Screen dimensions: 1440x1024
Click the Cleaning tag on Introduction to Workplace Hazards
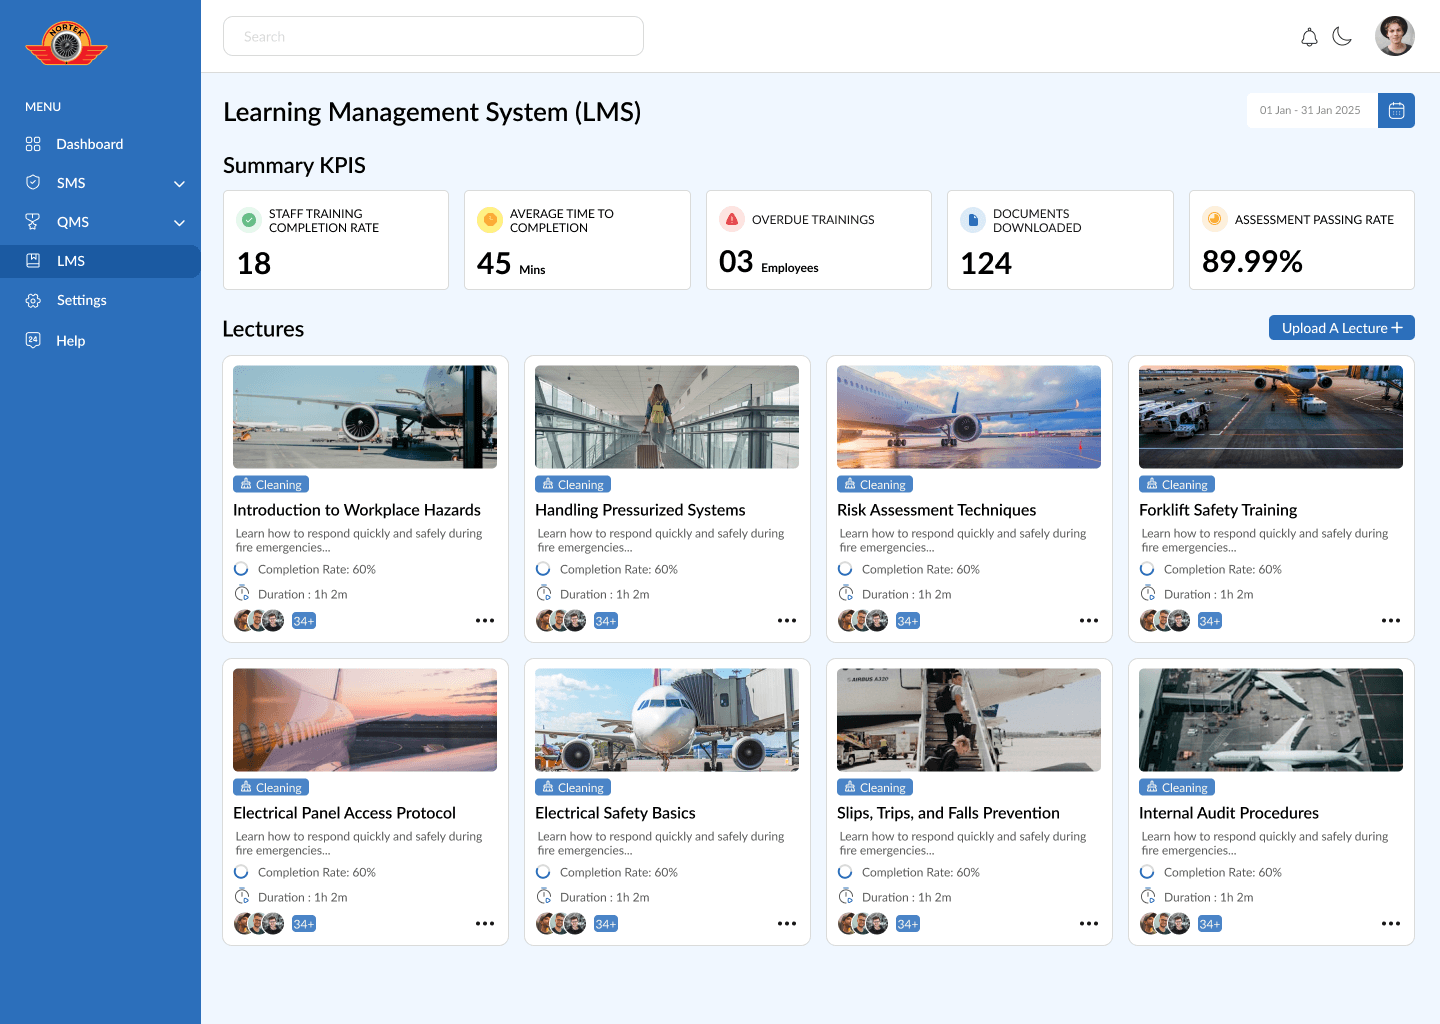point(271,484)
